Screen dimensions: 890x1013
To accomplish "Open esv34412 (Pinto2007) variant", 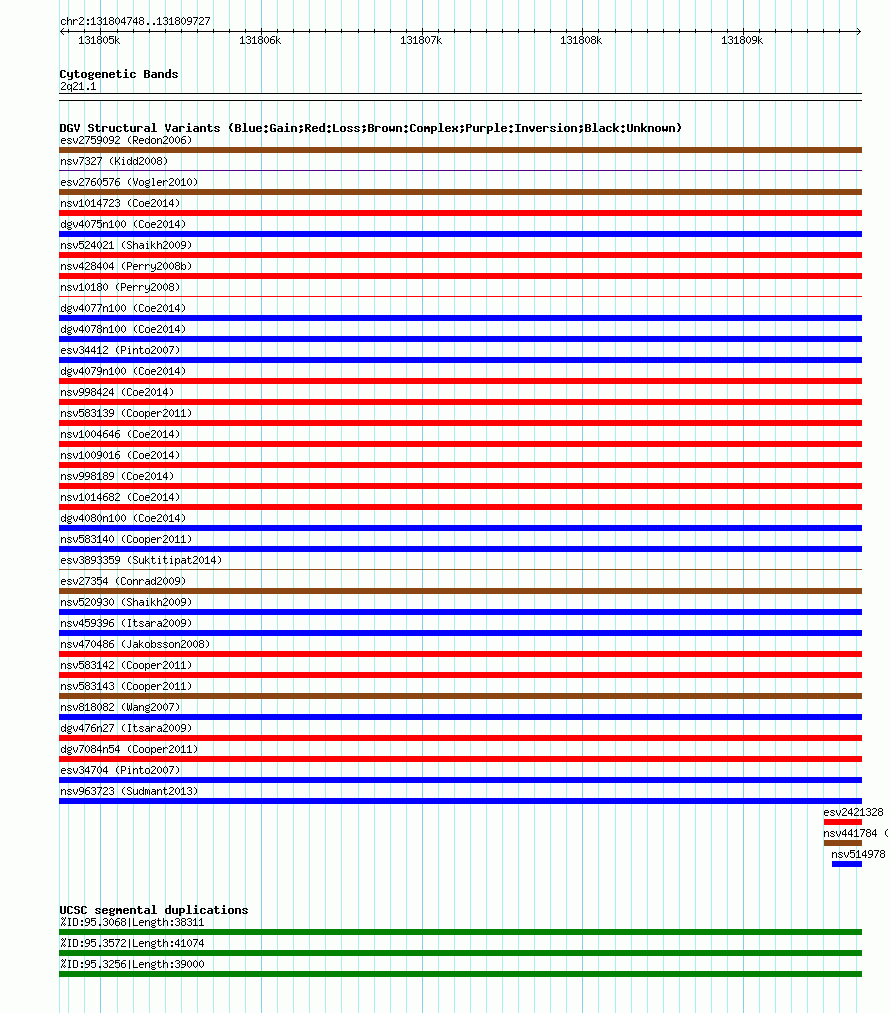I will [120, 350].
